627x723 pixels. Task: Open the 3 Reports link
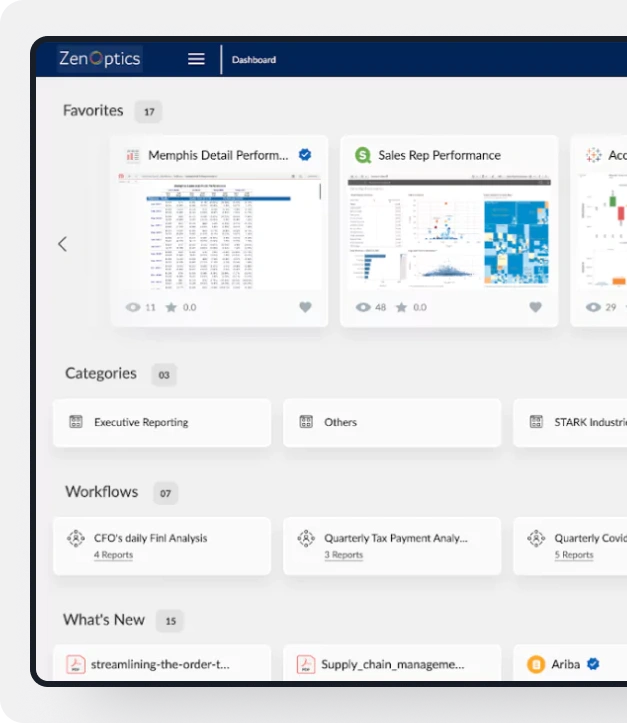point(343,555)
